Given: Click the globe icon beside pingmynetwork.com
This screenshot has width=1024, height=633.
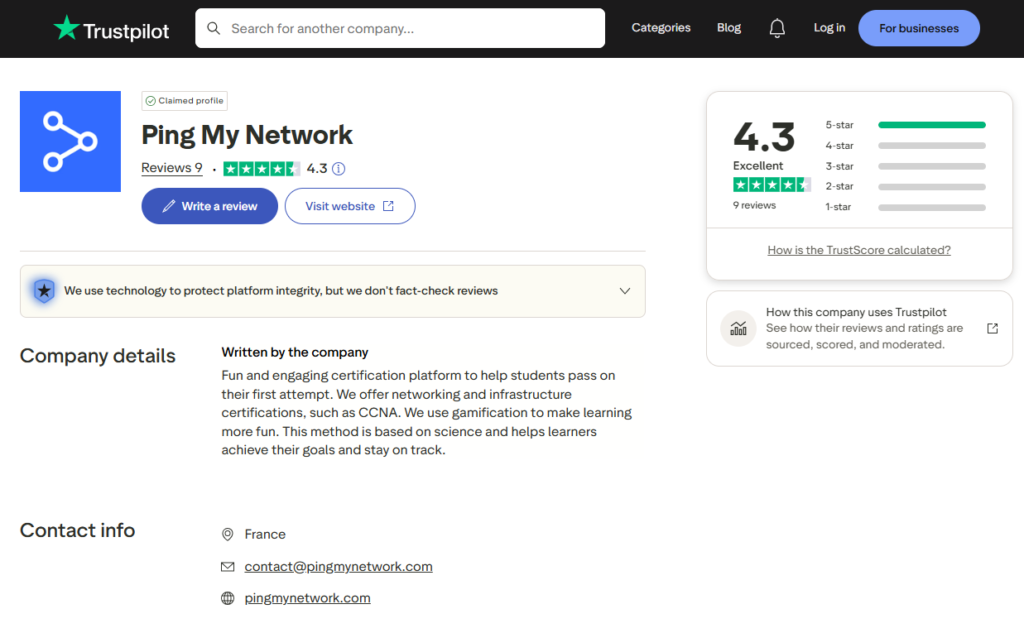Looking at the screenshot, I should 229,598.
